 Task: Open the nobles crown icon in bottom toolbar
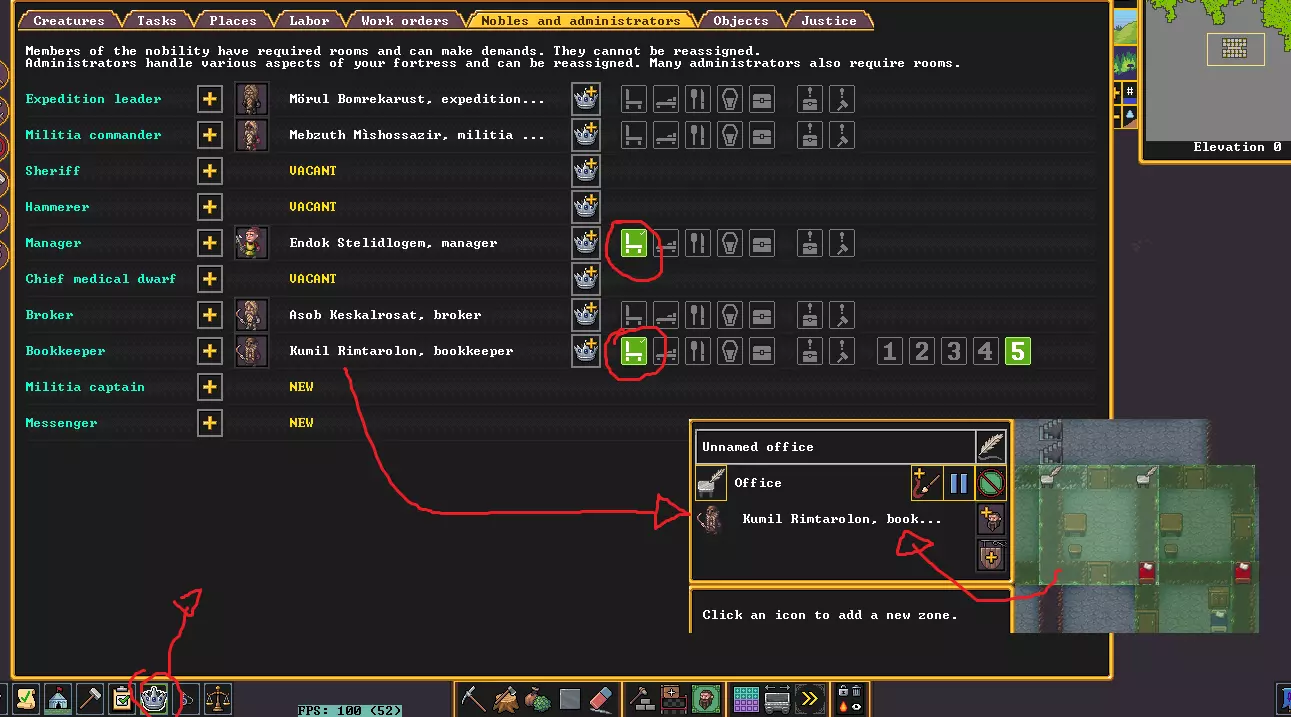154,698
